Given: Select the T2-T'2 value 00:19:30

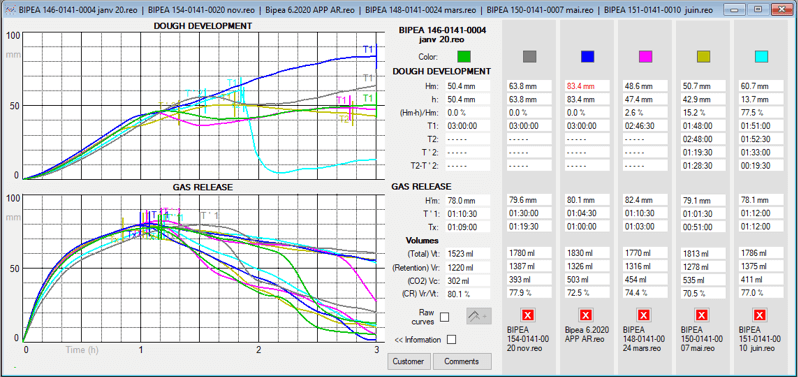Looking at the screenshot, I should [761, 165].
